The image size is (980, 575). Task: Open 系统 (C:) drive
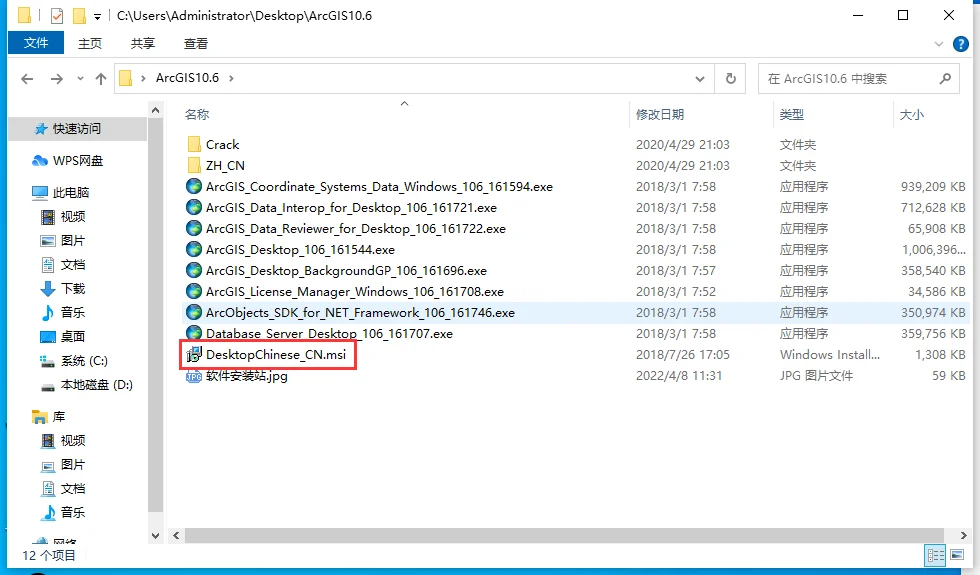pyautogui.click(x=84, y=361)
